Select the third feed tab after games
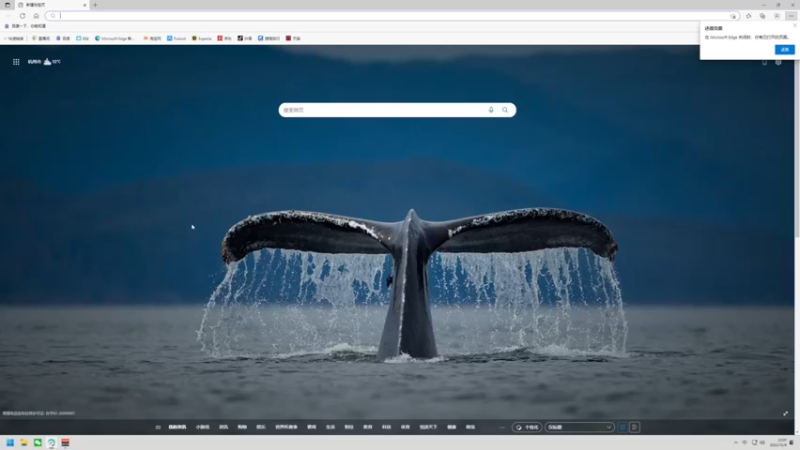This screenshot has width=800, height=450. pos(223,427)
